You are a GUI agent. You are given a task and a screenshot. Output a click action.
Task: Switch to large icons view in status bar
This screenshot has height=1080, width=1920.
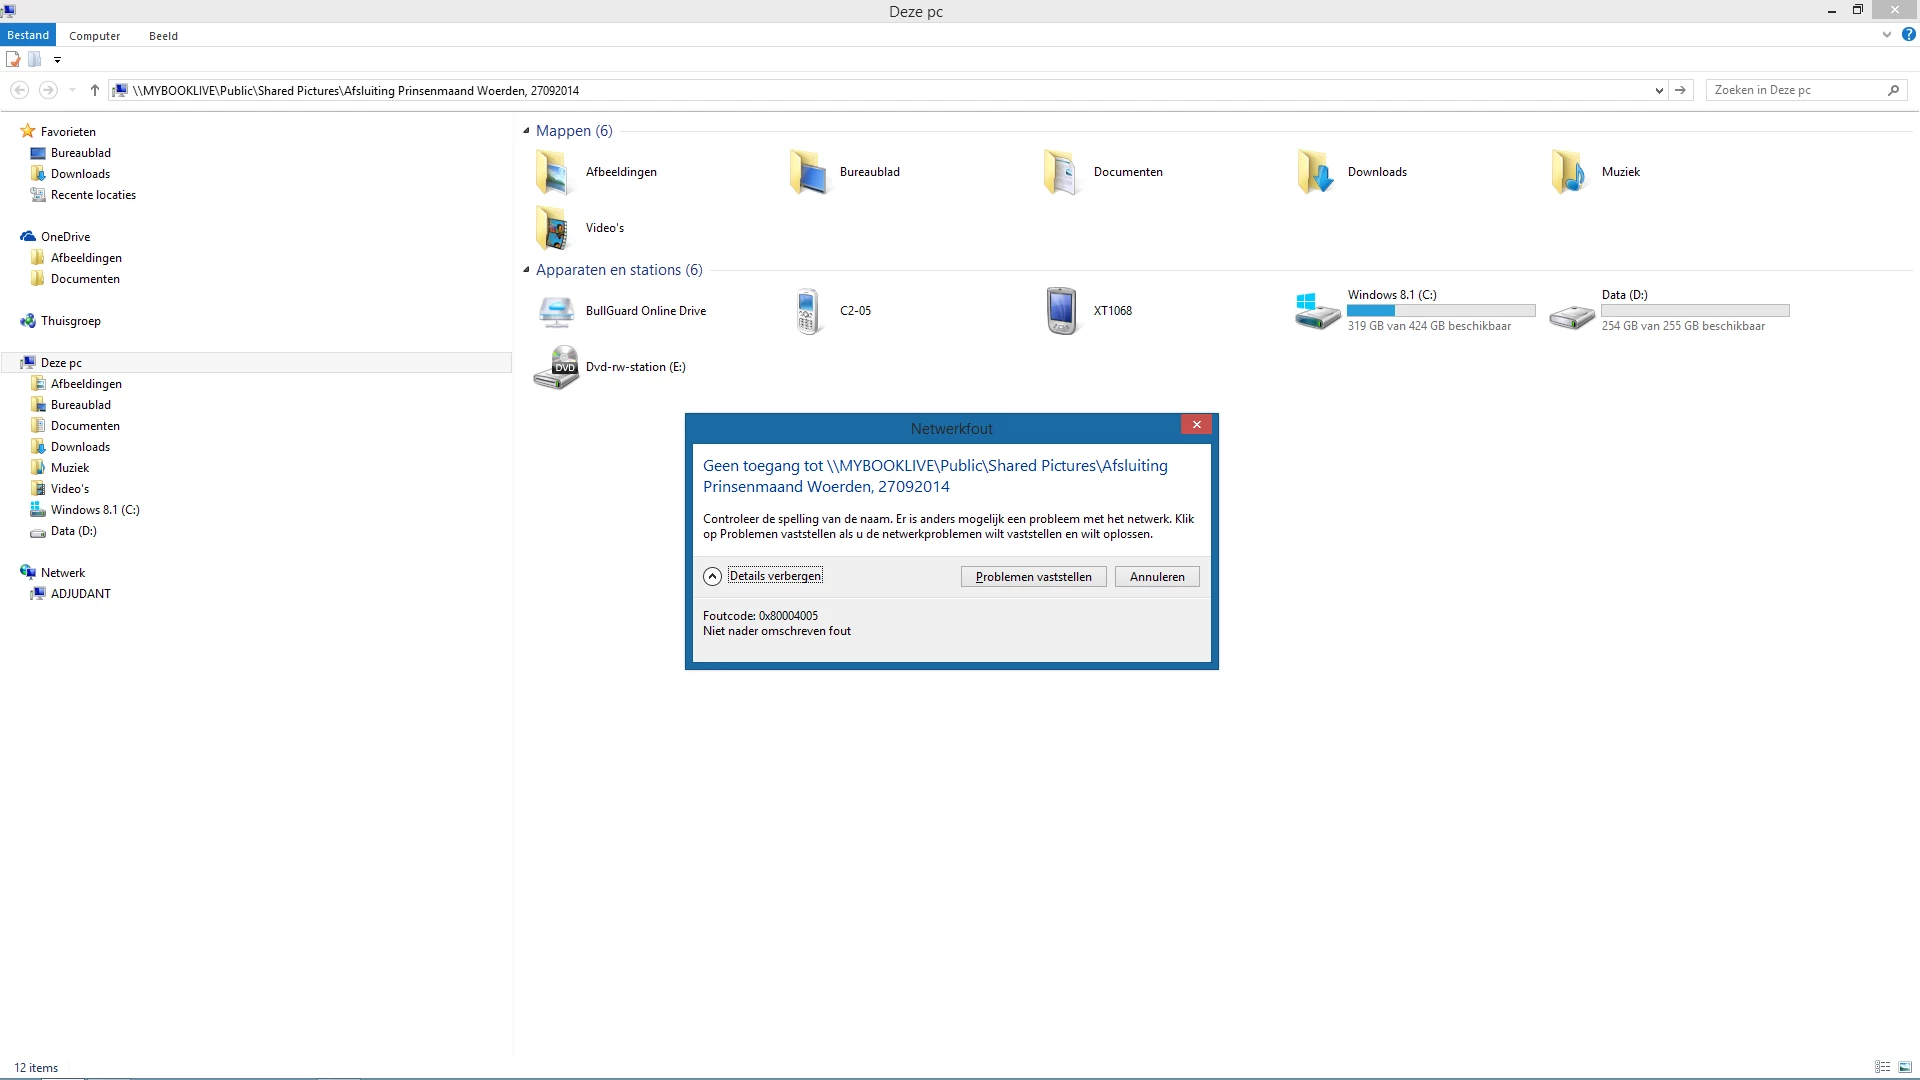pyautogui.click(x=1905, y=1067)
